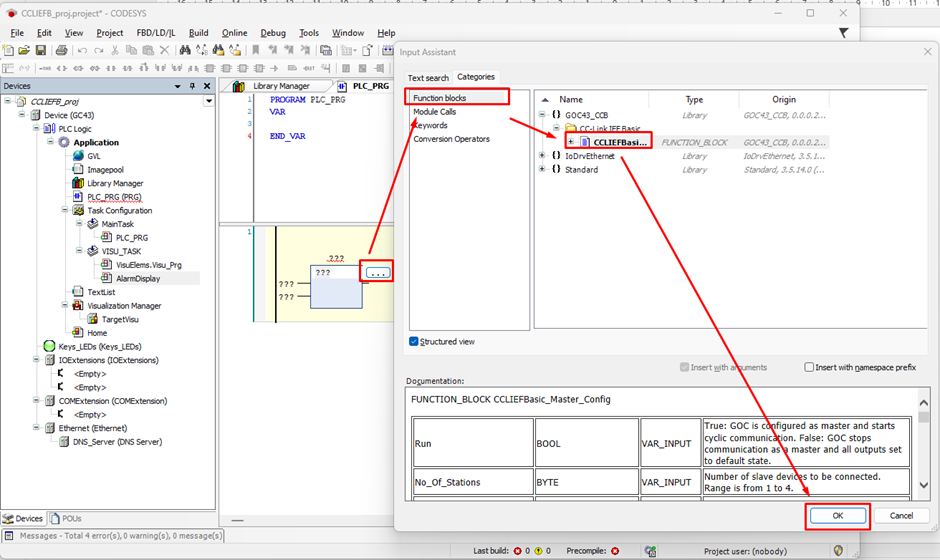940x560 pixels.
Task: Toggle the Insert with arguments checkbox
Action: point(684,367)
